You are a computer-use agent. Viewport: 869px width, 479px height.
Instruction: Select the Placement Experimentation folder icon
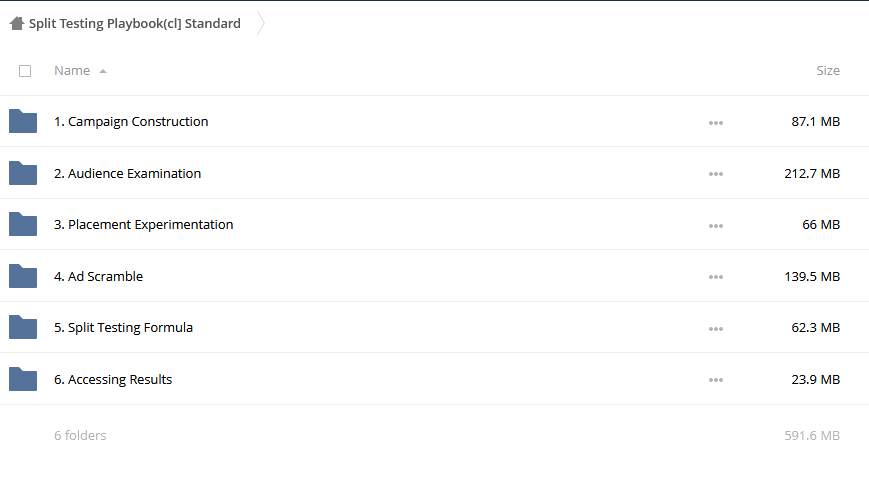23,224
